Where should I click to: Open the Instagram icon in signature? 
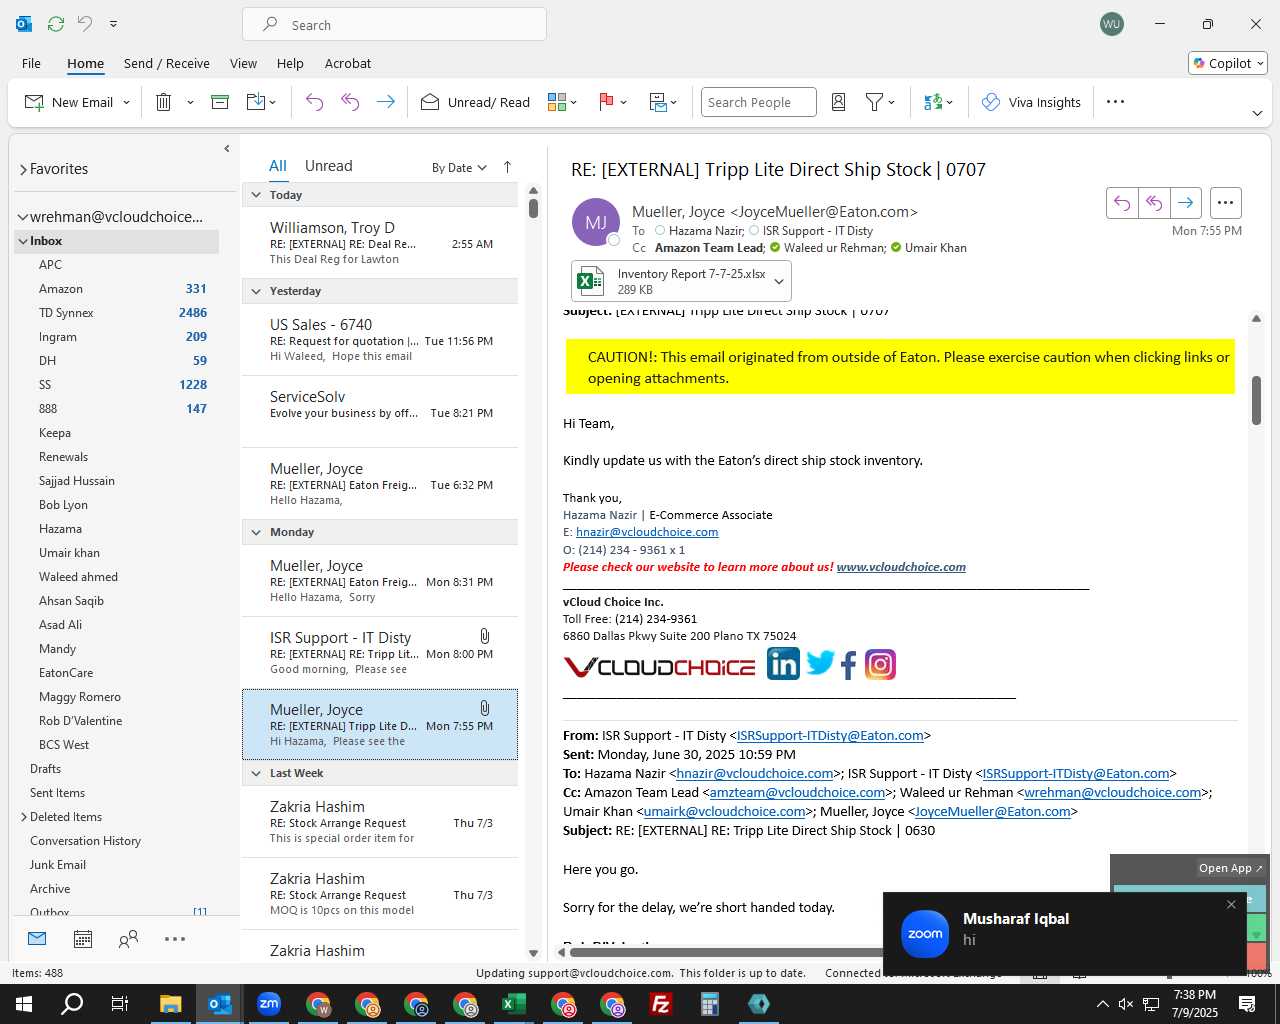(880, 664)
